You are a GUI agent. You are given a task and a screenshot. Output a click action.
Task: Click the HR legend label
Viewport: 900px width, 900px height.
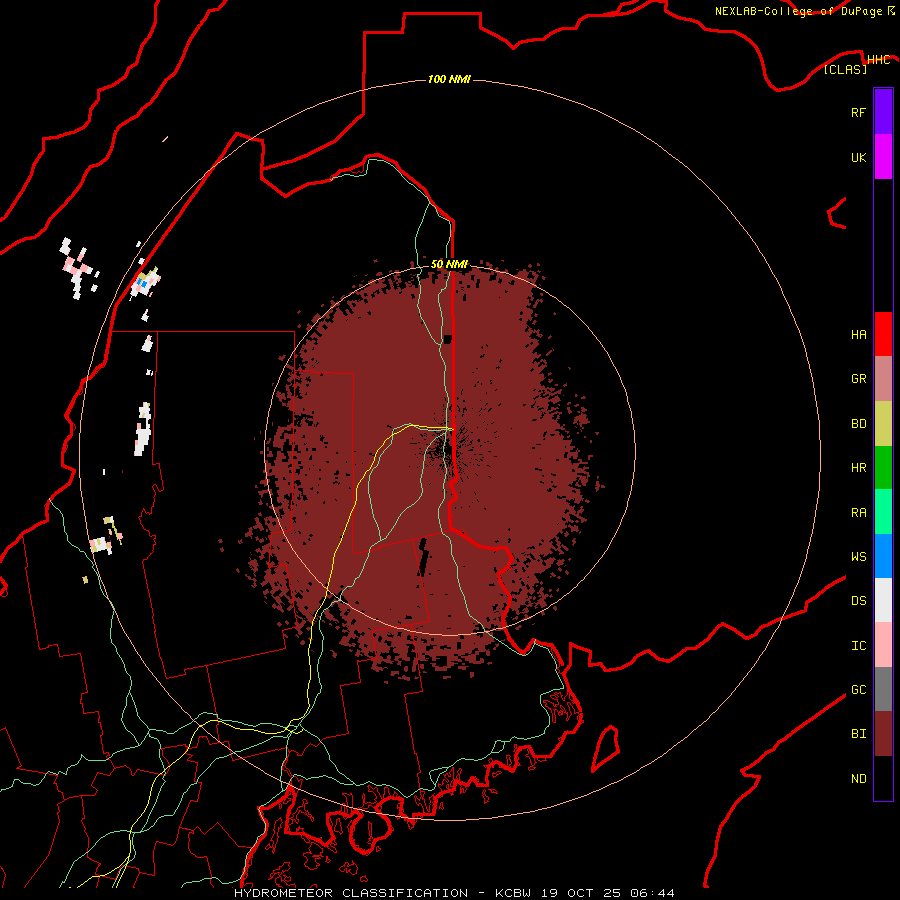858,468
